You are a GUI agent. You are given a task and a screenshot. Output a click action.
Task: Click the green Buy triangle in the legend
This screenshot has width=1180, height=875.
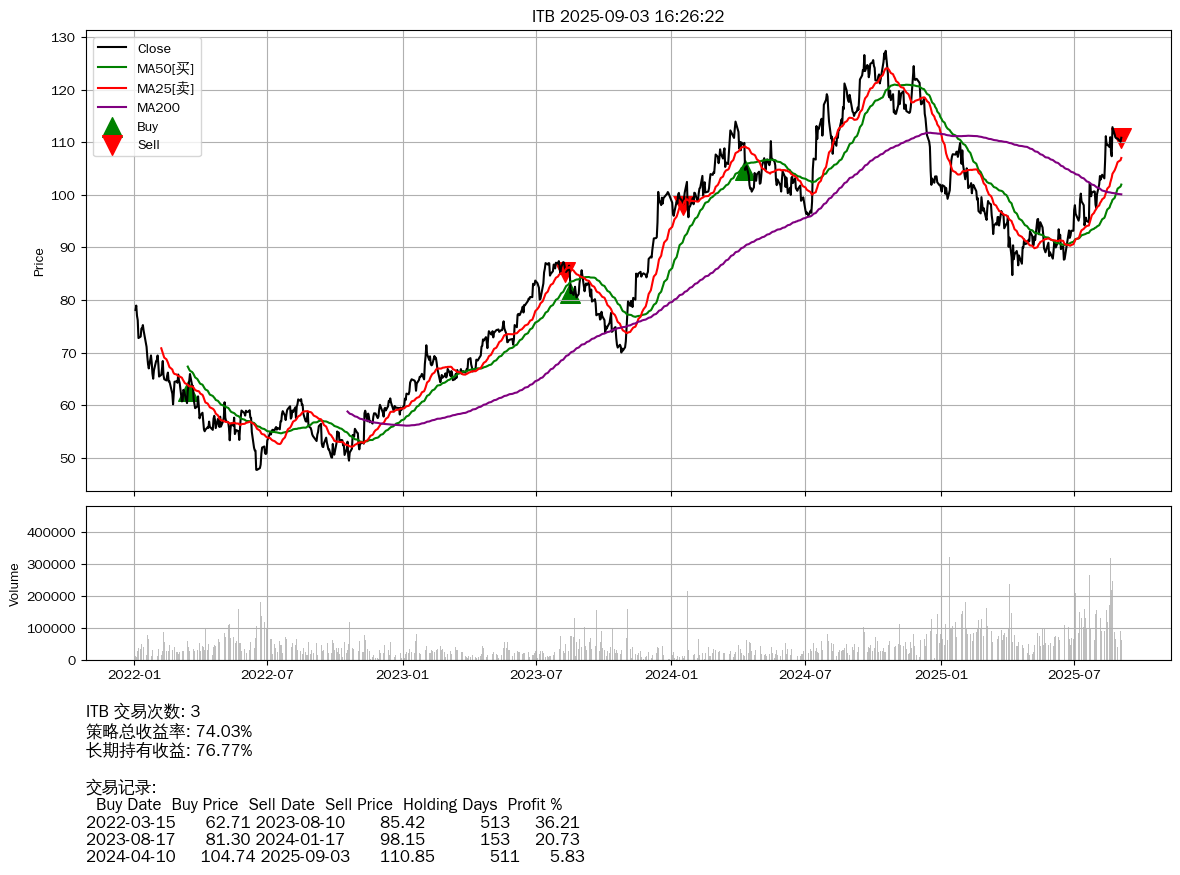(x=112, y=127)
